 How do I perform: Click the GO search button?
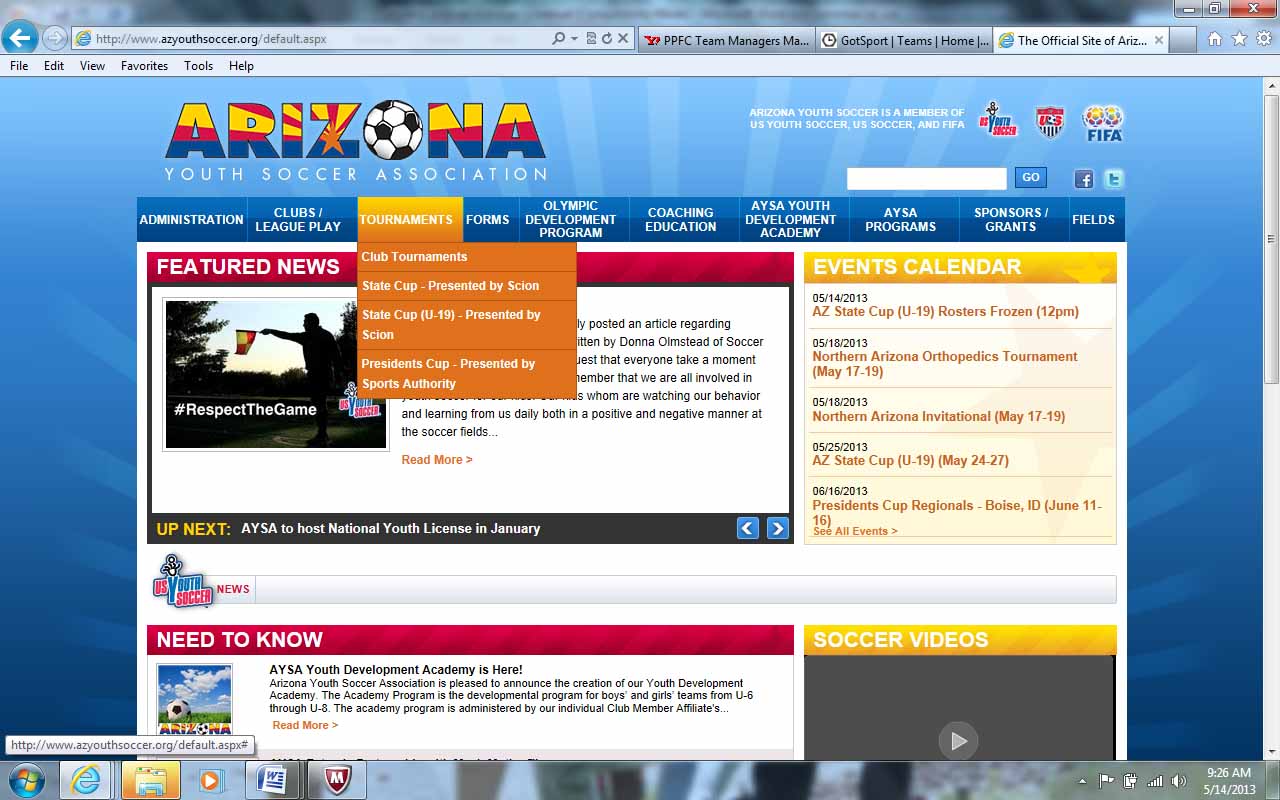pos(1030,177)
